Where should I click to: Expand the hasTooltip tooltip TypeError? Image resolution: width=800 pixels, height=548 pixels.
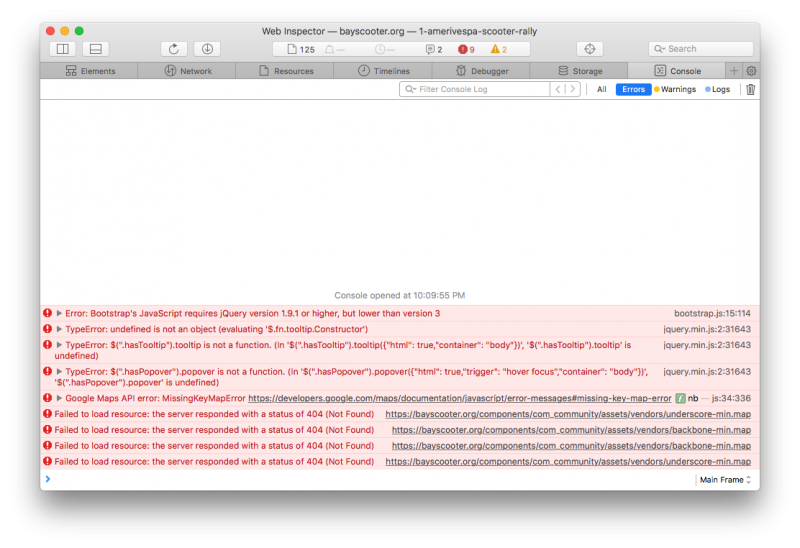[59, 345]
